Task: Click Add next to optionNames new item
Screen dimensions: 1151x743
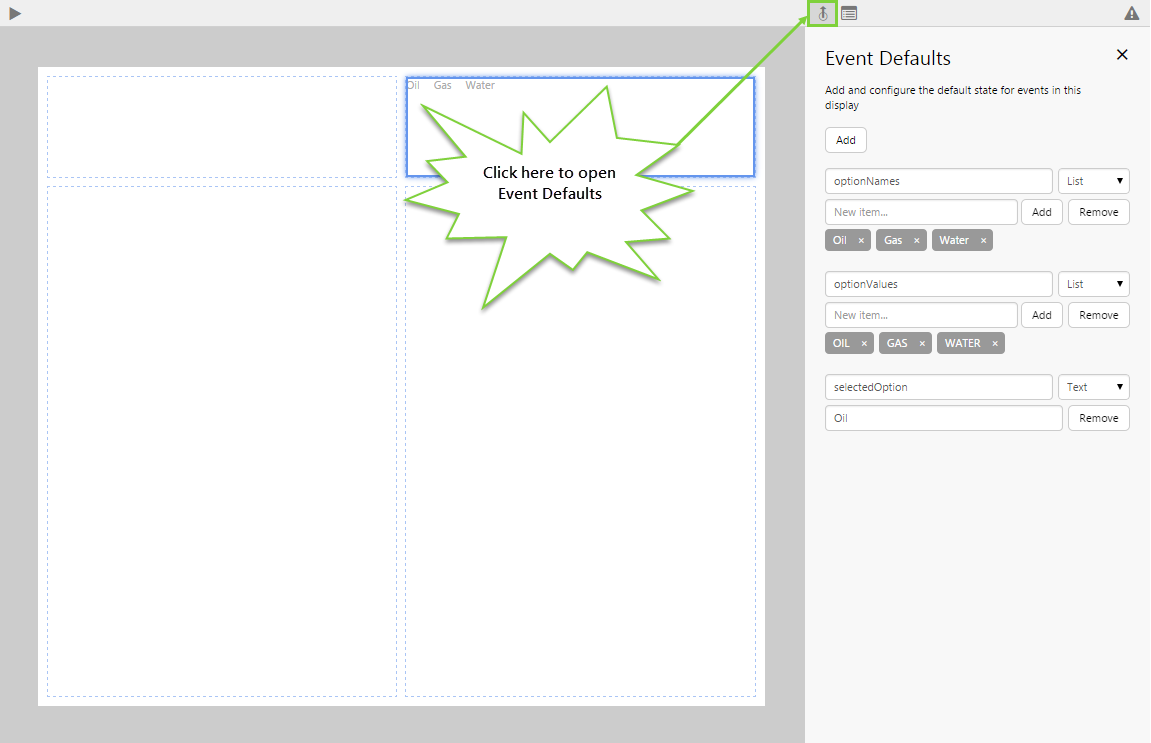Action: (x=1041, y=212)
